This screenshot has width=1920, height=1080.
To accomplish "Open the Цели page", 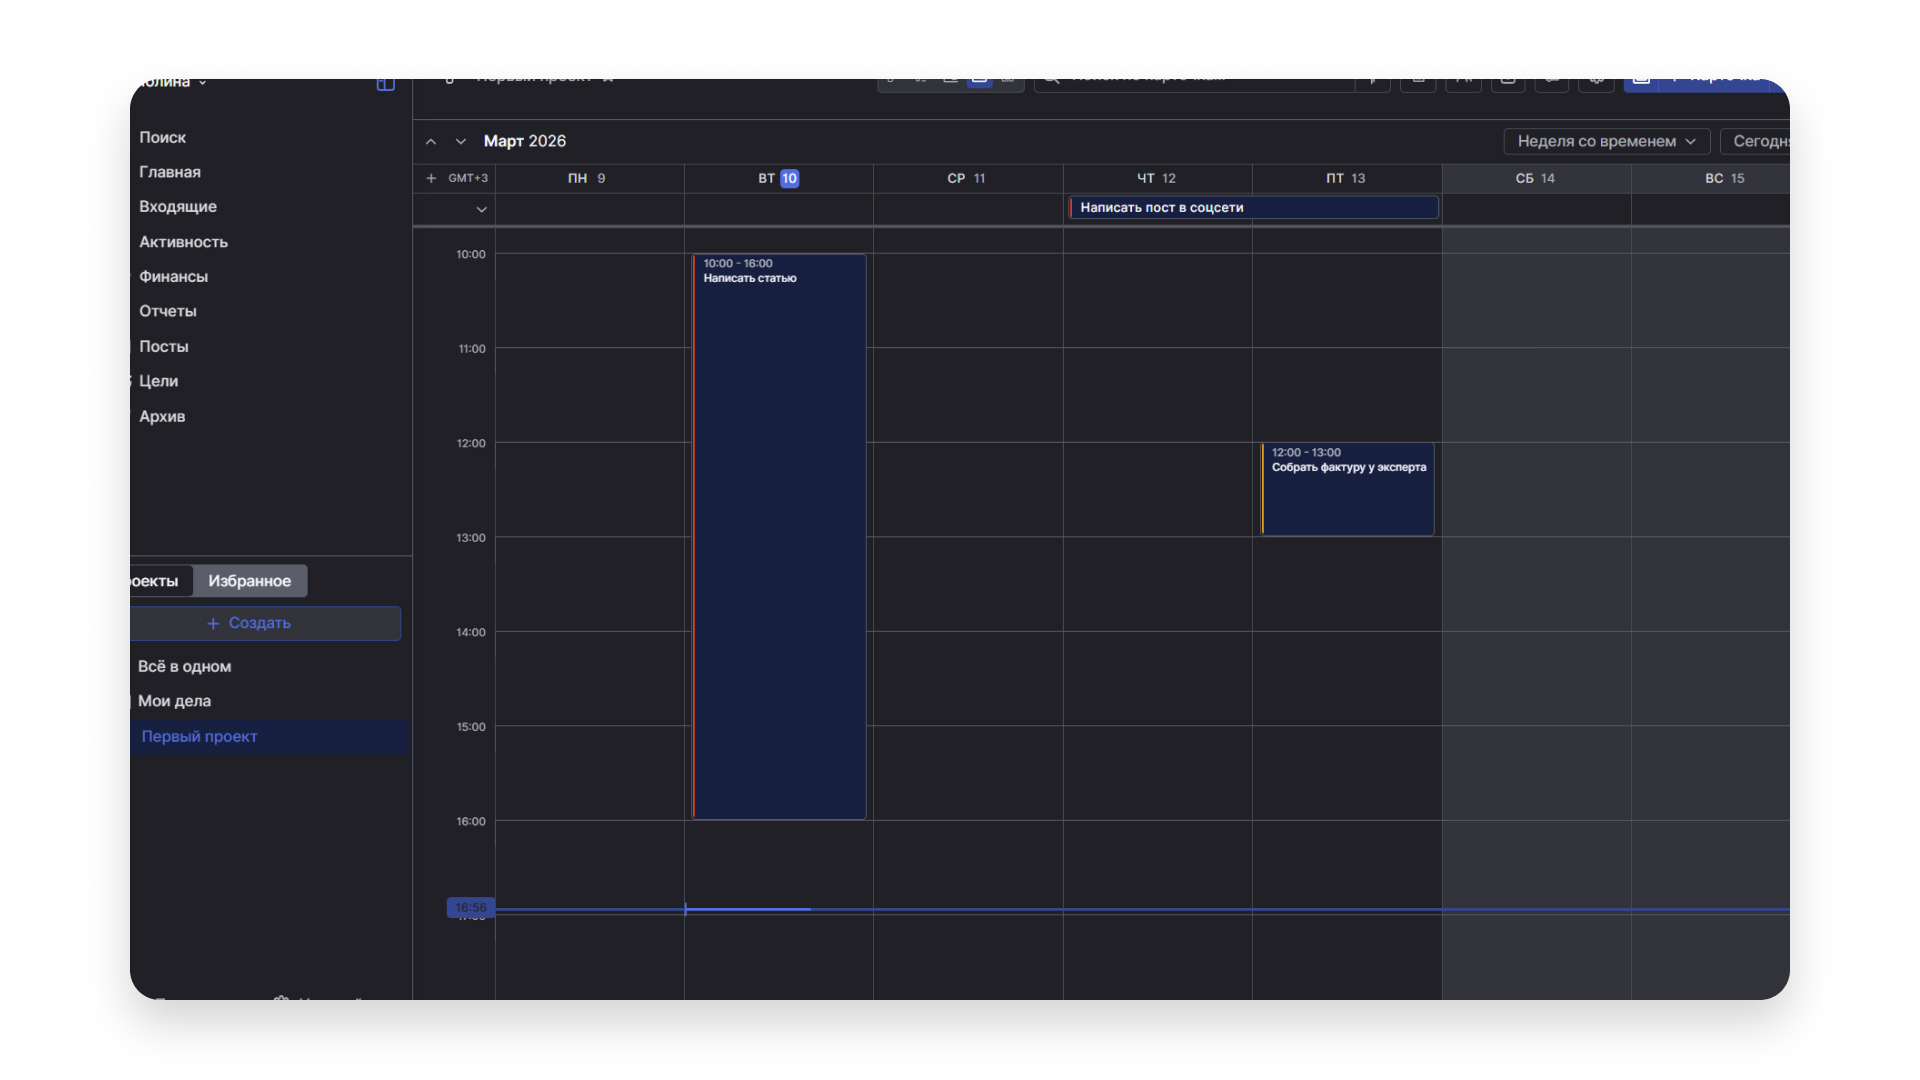I will coord(158,381).
